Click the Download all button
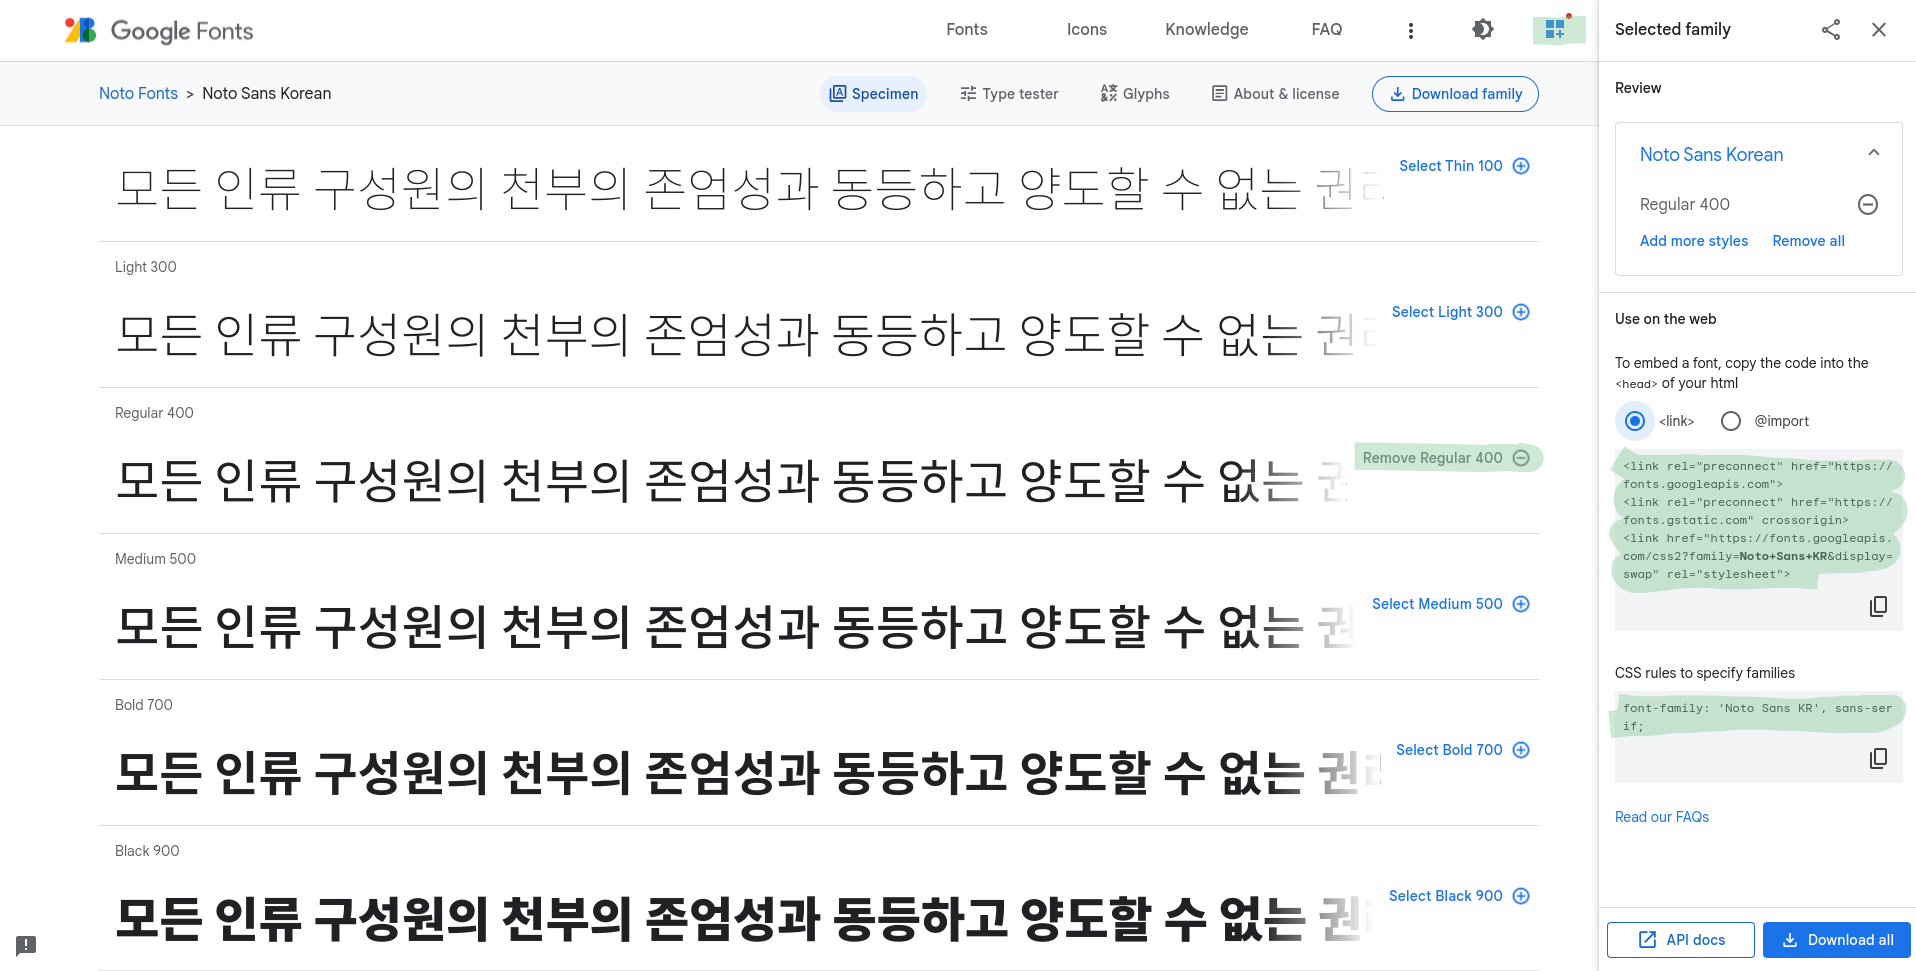Image resolution: width=1916 pixels, height=971 pixels. coord(1837,940)
